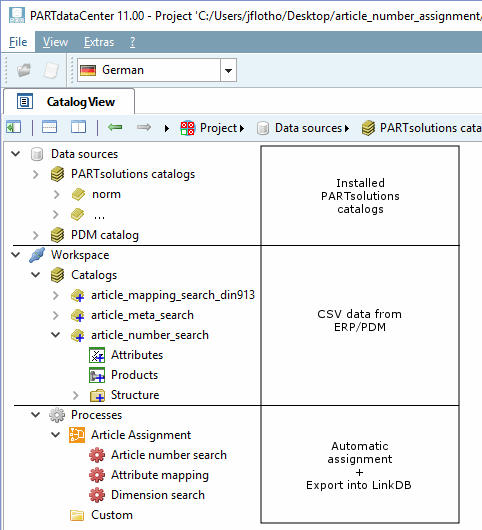
Task: Select the Catalog View tab
Action: pyautogui.click(x=69, y=101)
